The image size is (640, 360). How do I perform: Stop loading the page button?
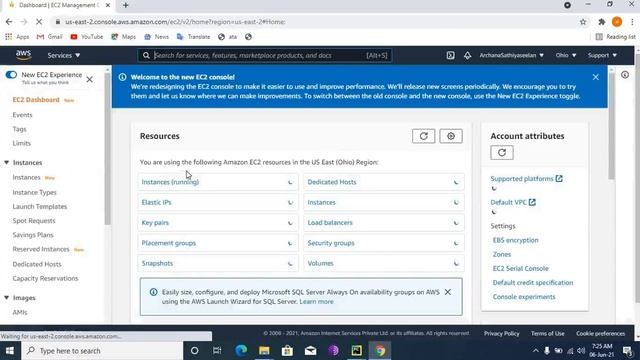point(39,22)
